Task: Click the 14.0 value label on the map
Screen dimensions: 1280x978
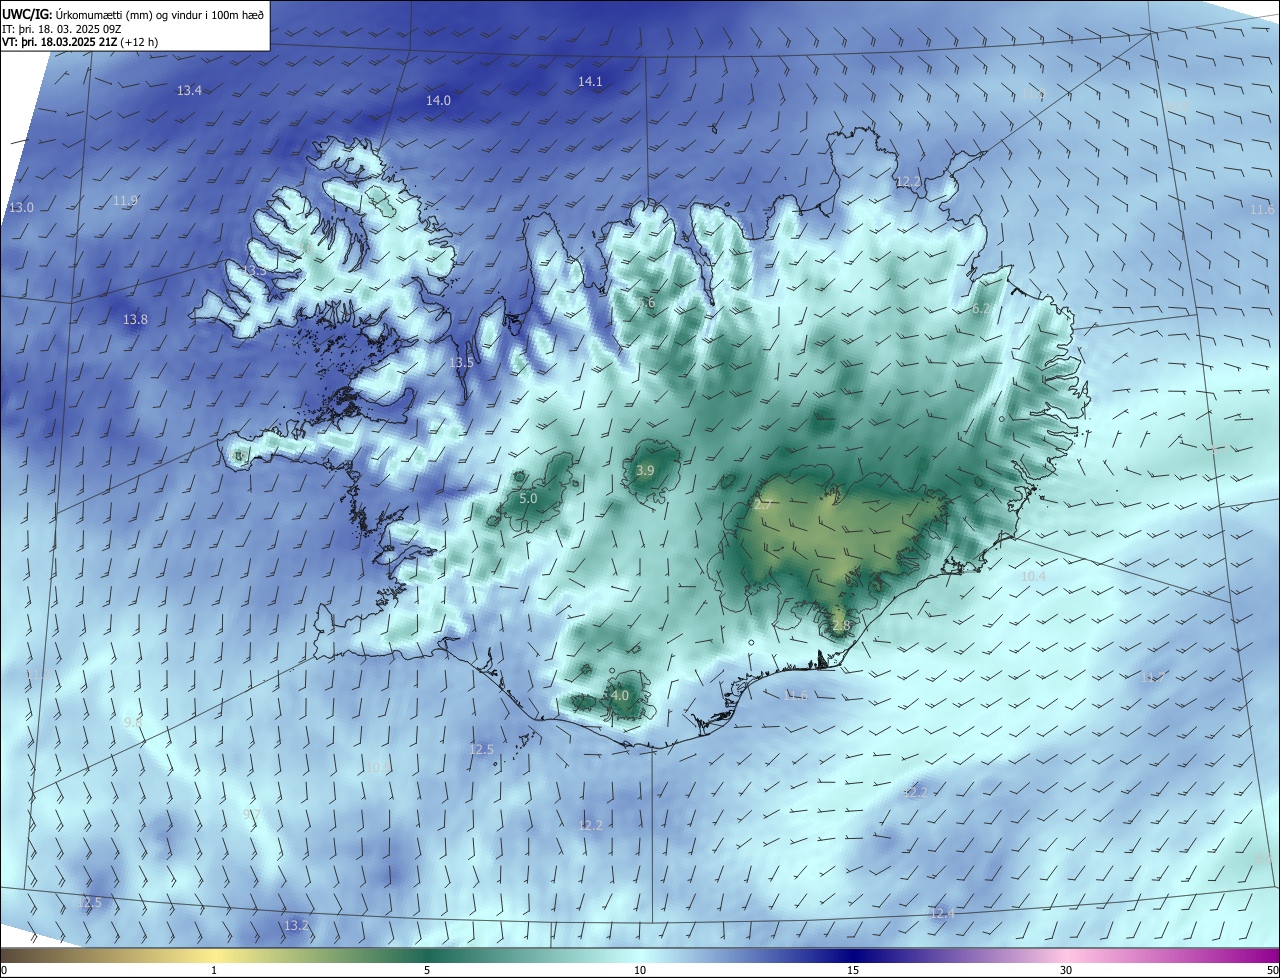Action: click(438, 101)
